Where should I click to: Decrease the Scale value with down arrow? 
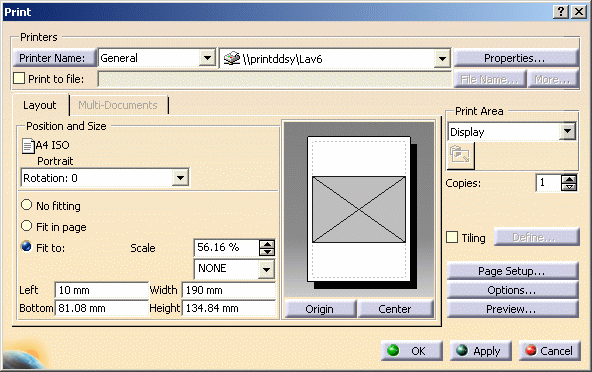(267, 252)
